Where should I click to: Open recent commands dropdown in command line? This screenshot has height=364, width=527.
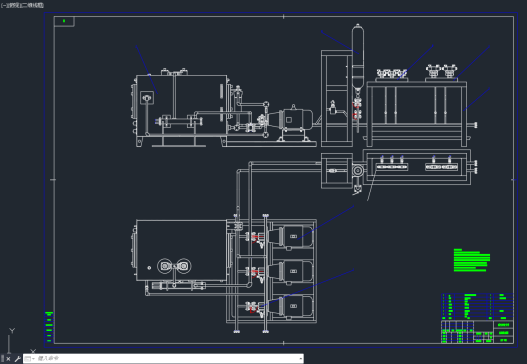point(30,359)
